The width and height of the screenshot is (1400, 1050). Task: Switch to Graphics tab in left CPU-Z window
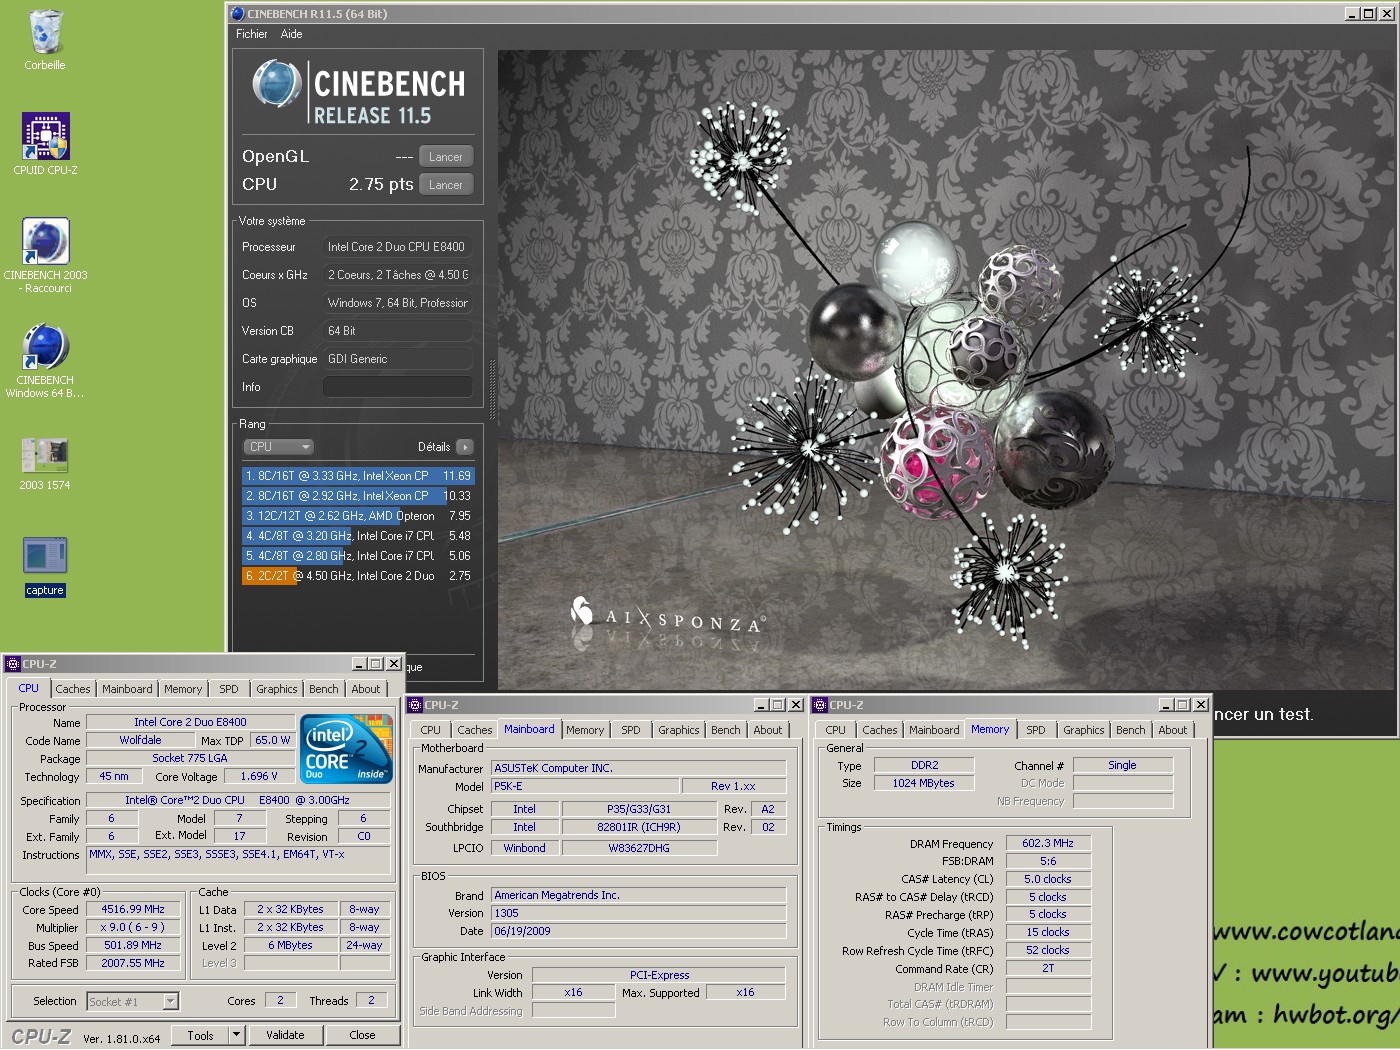(x=277, y=689)
